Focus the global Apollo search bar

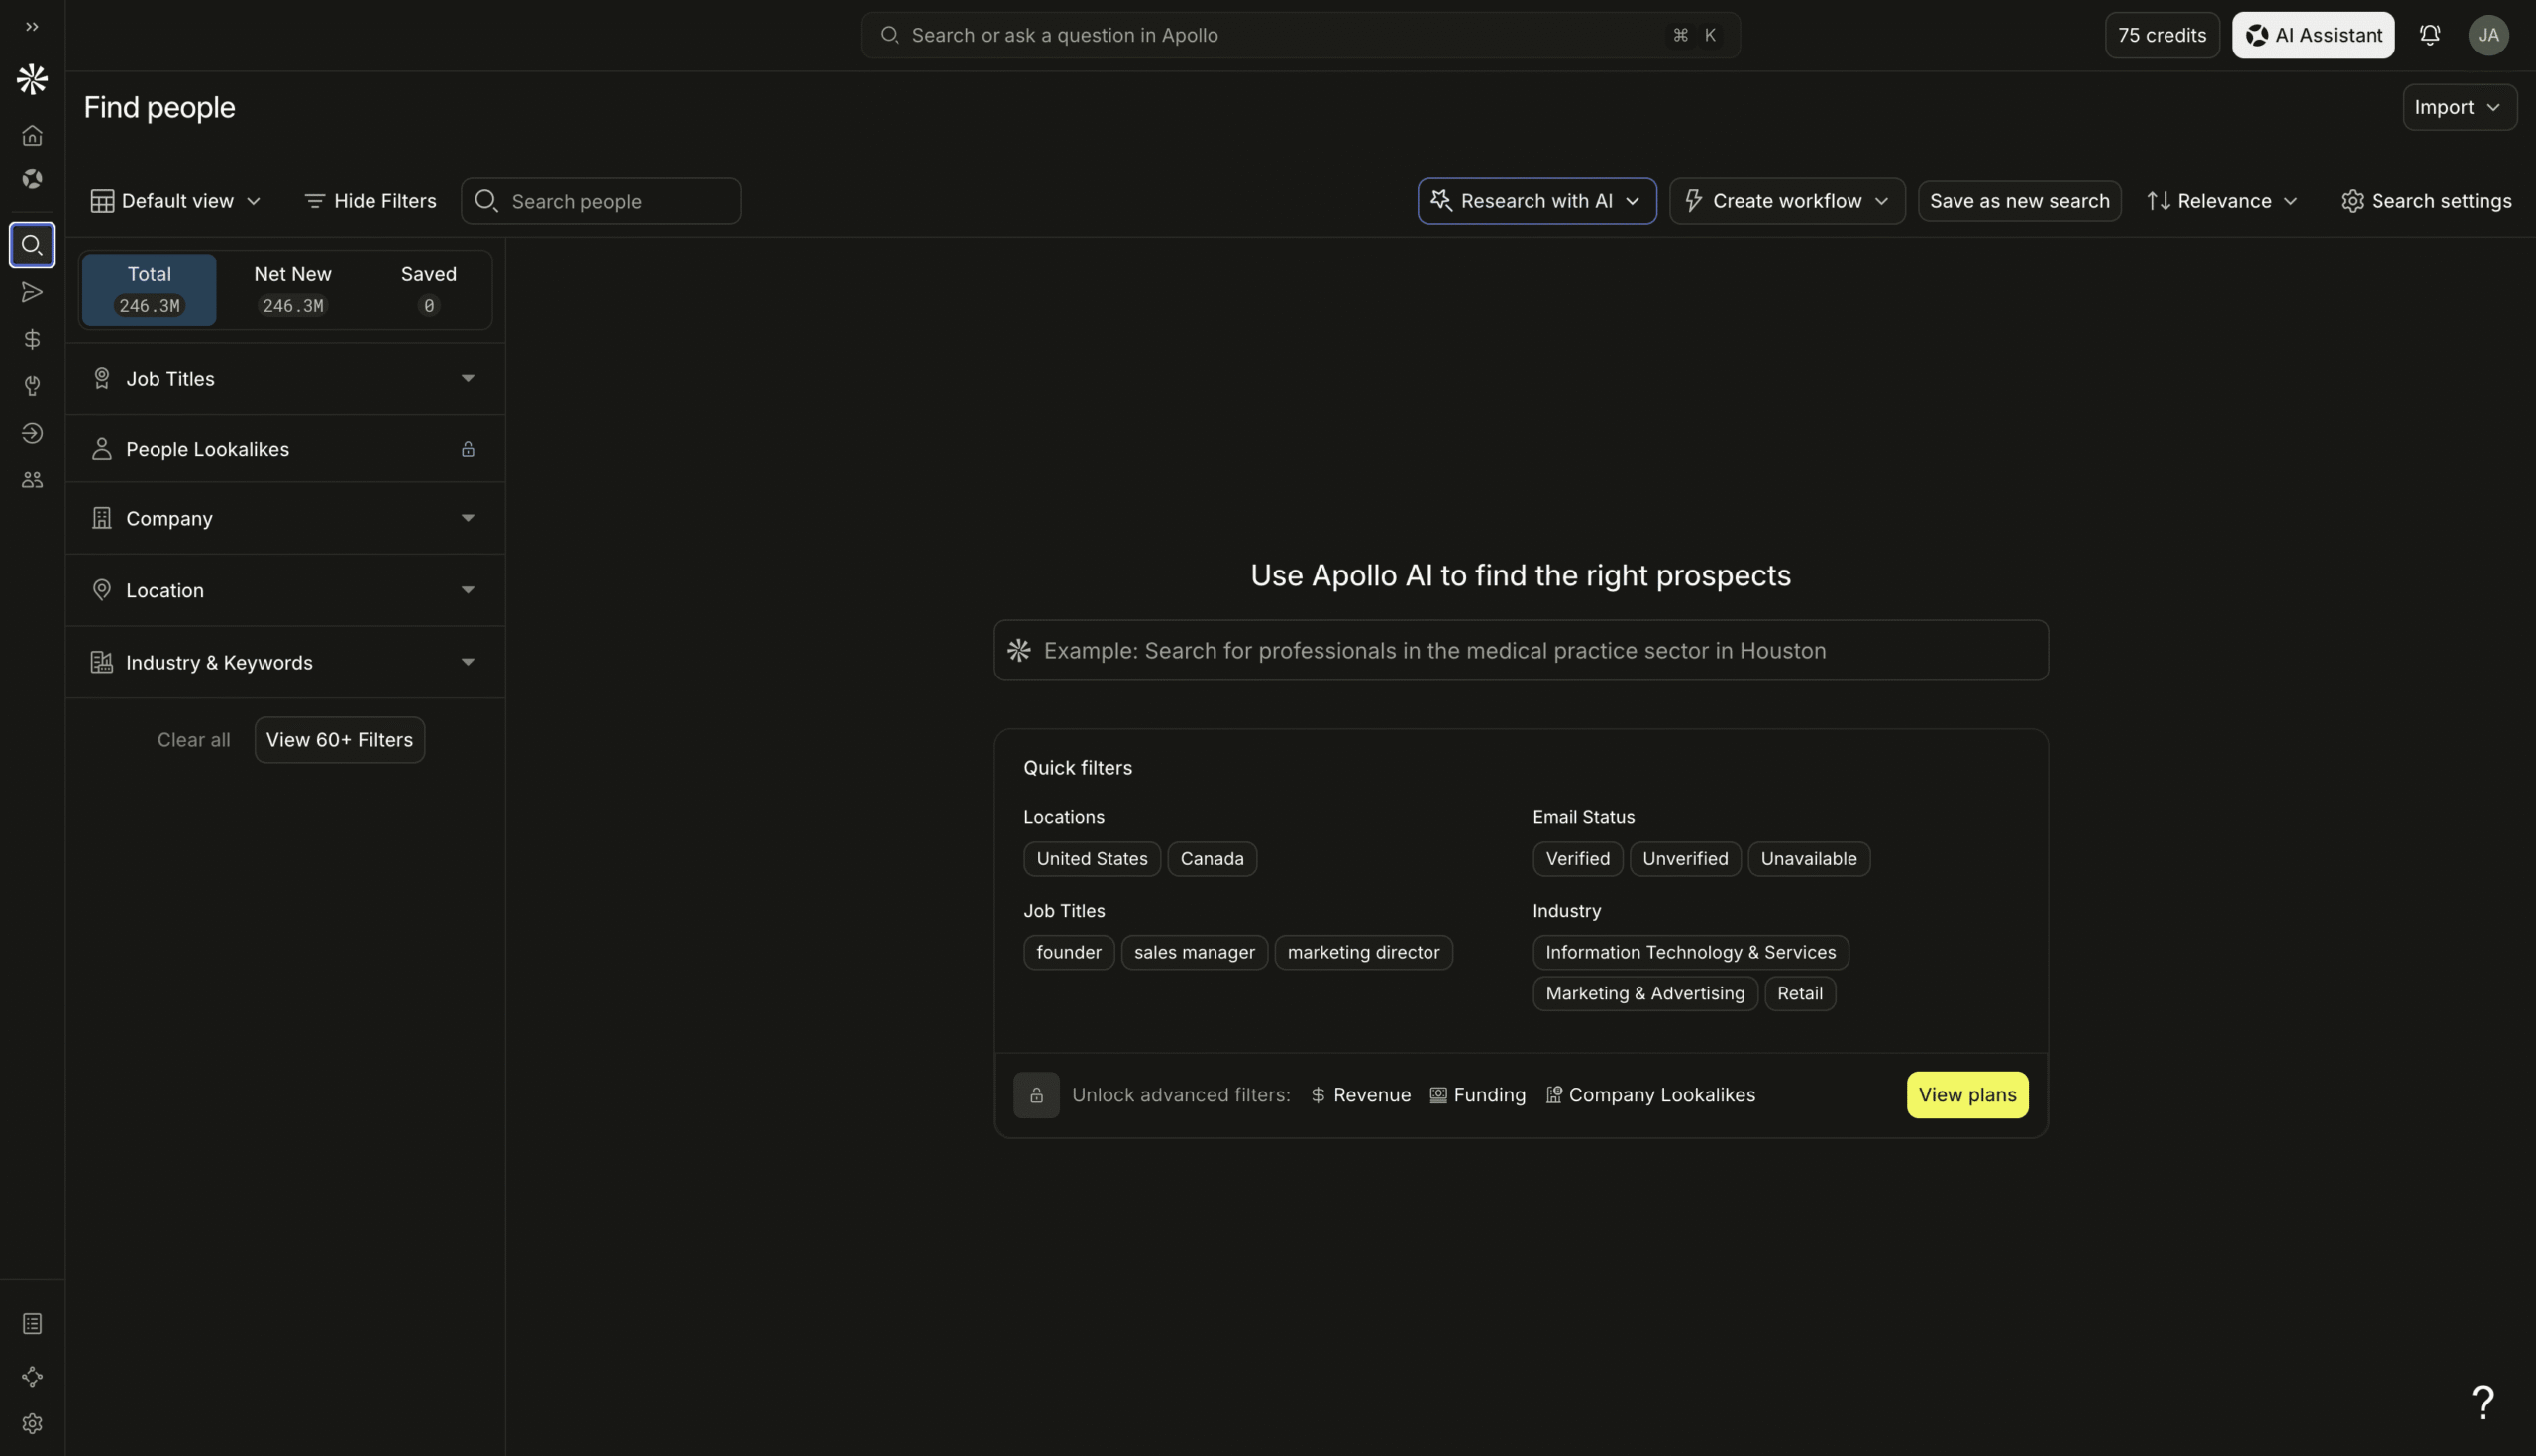[x=1300, y=35]
